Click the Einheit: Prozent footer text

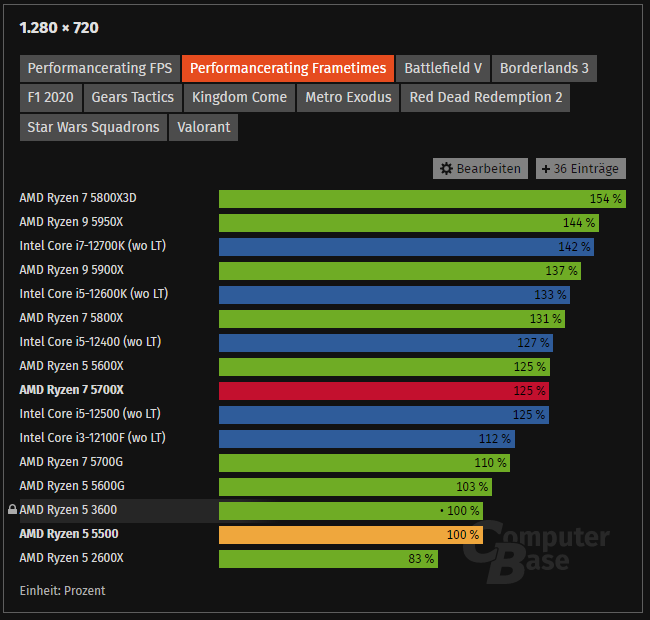(x=63, y=591)
